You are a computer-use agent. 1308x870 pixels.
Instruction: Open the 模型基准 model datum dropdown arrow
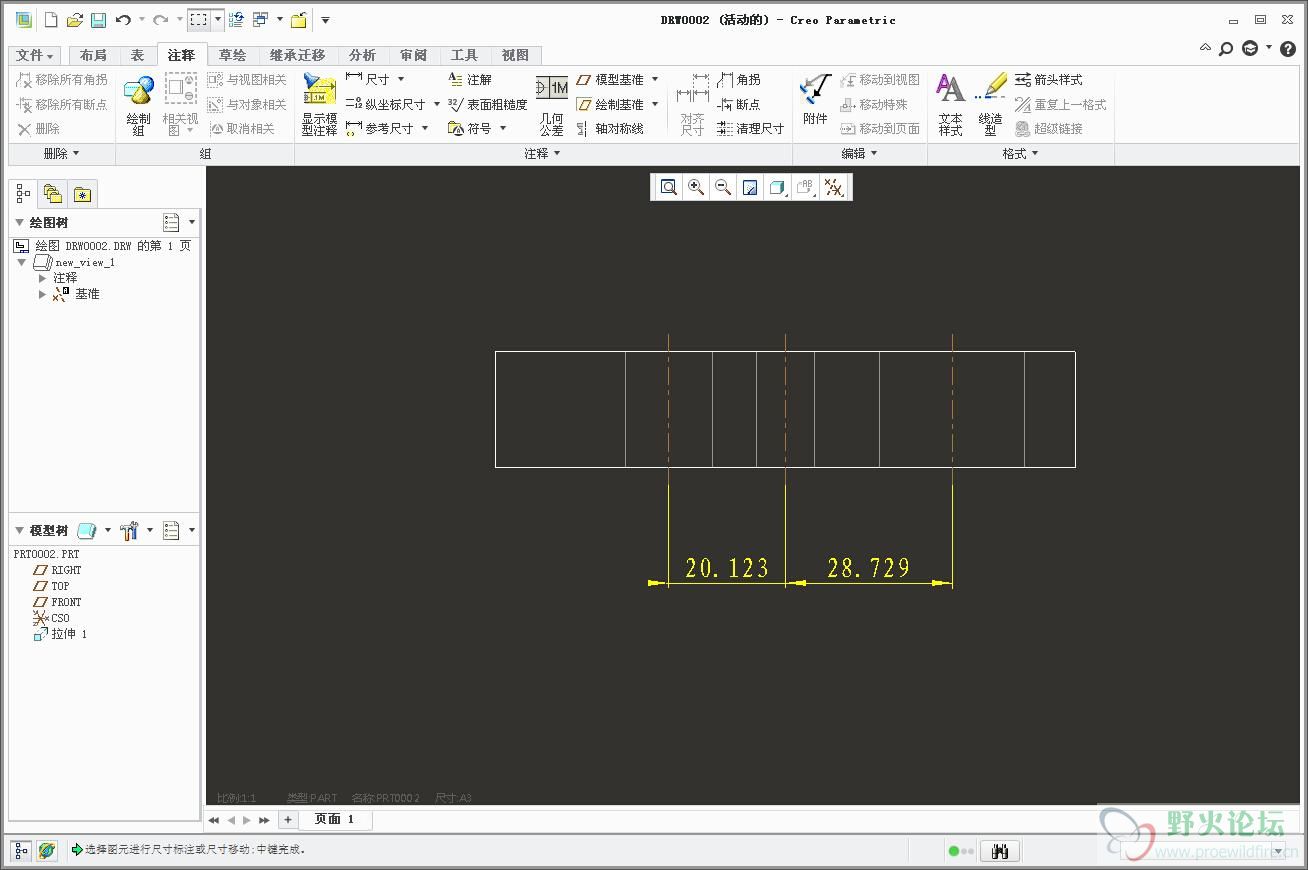655,79
